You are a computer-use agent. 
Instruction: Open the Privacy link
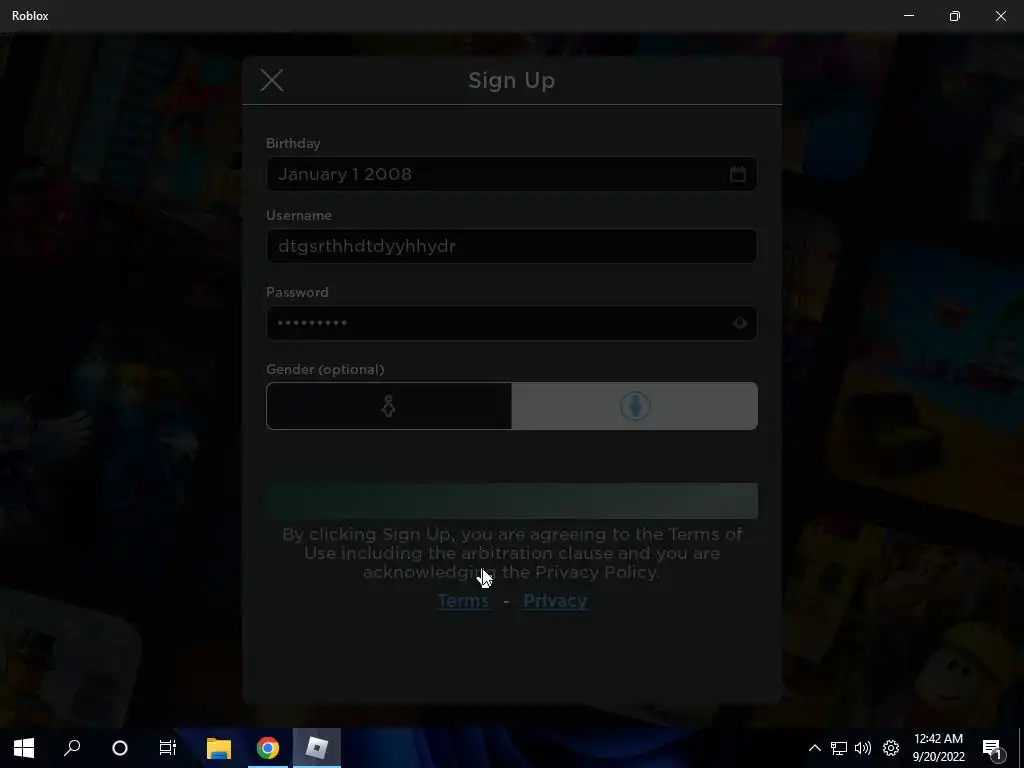click(555, 601)
